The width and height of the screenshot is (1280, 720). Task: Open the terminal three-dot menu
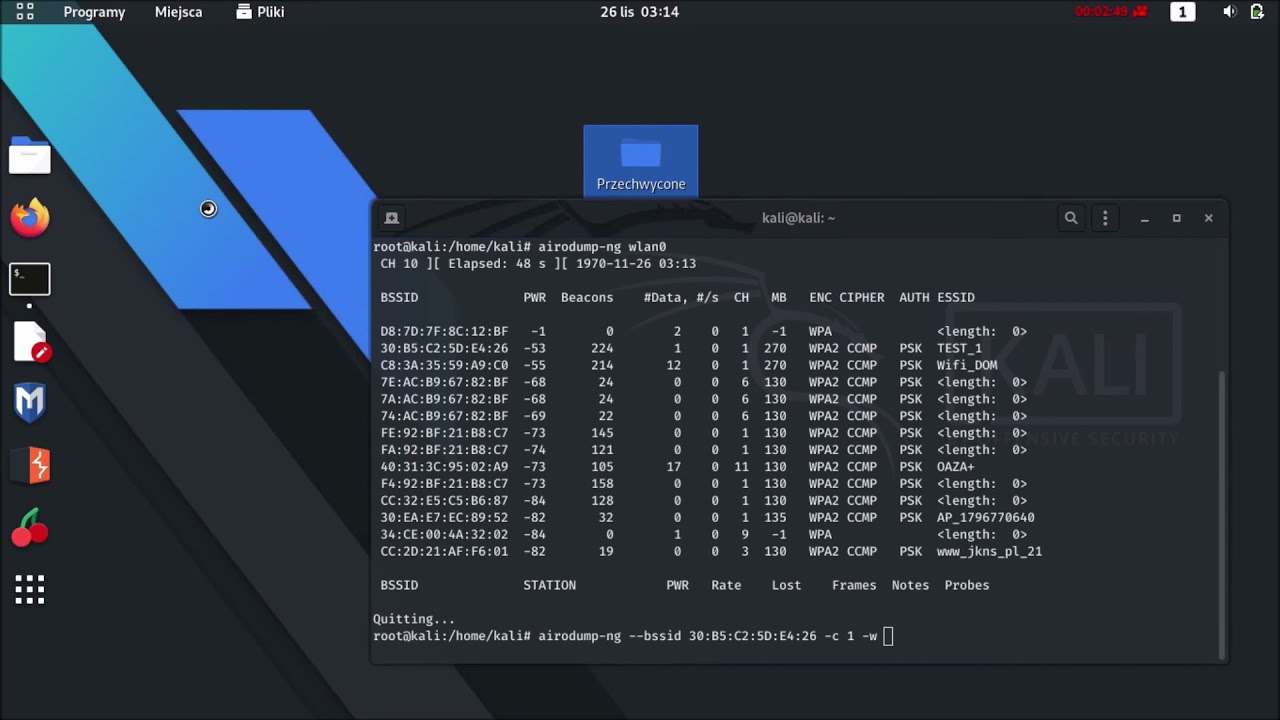[x=1105, y=218]
